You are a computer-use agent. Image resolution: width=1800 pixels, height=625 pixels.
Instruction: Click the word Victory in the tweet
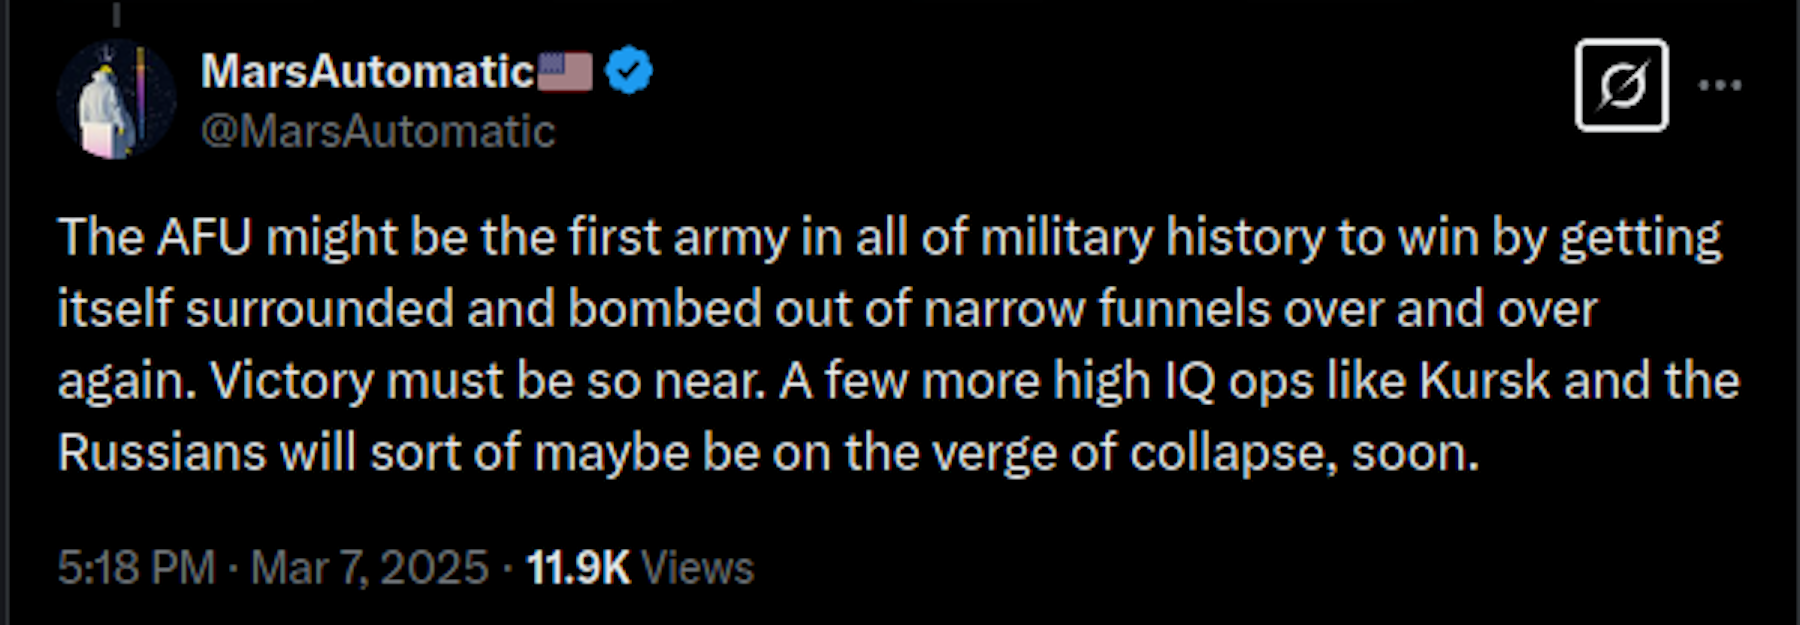click(291, 381)
